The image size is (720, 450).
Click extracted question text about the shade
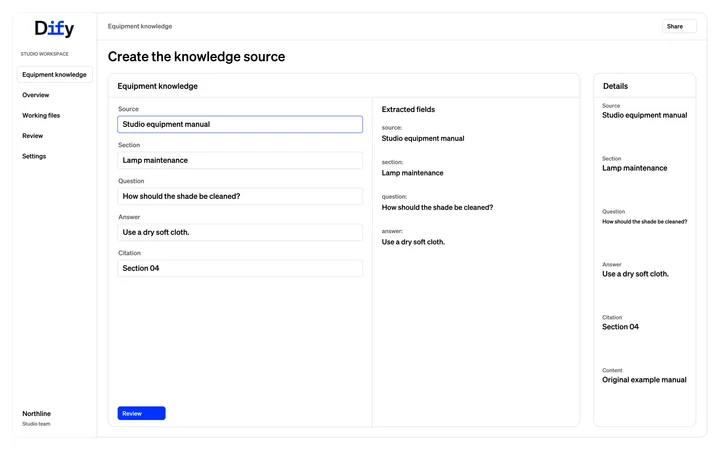click(437, 208)
